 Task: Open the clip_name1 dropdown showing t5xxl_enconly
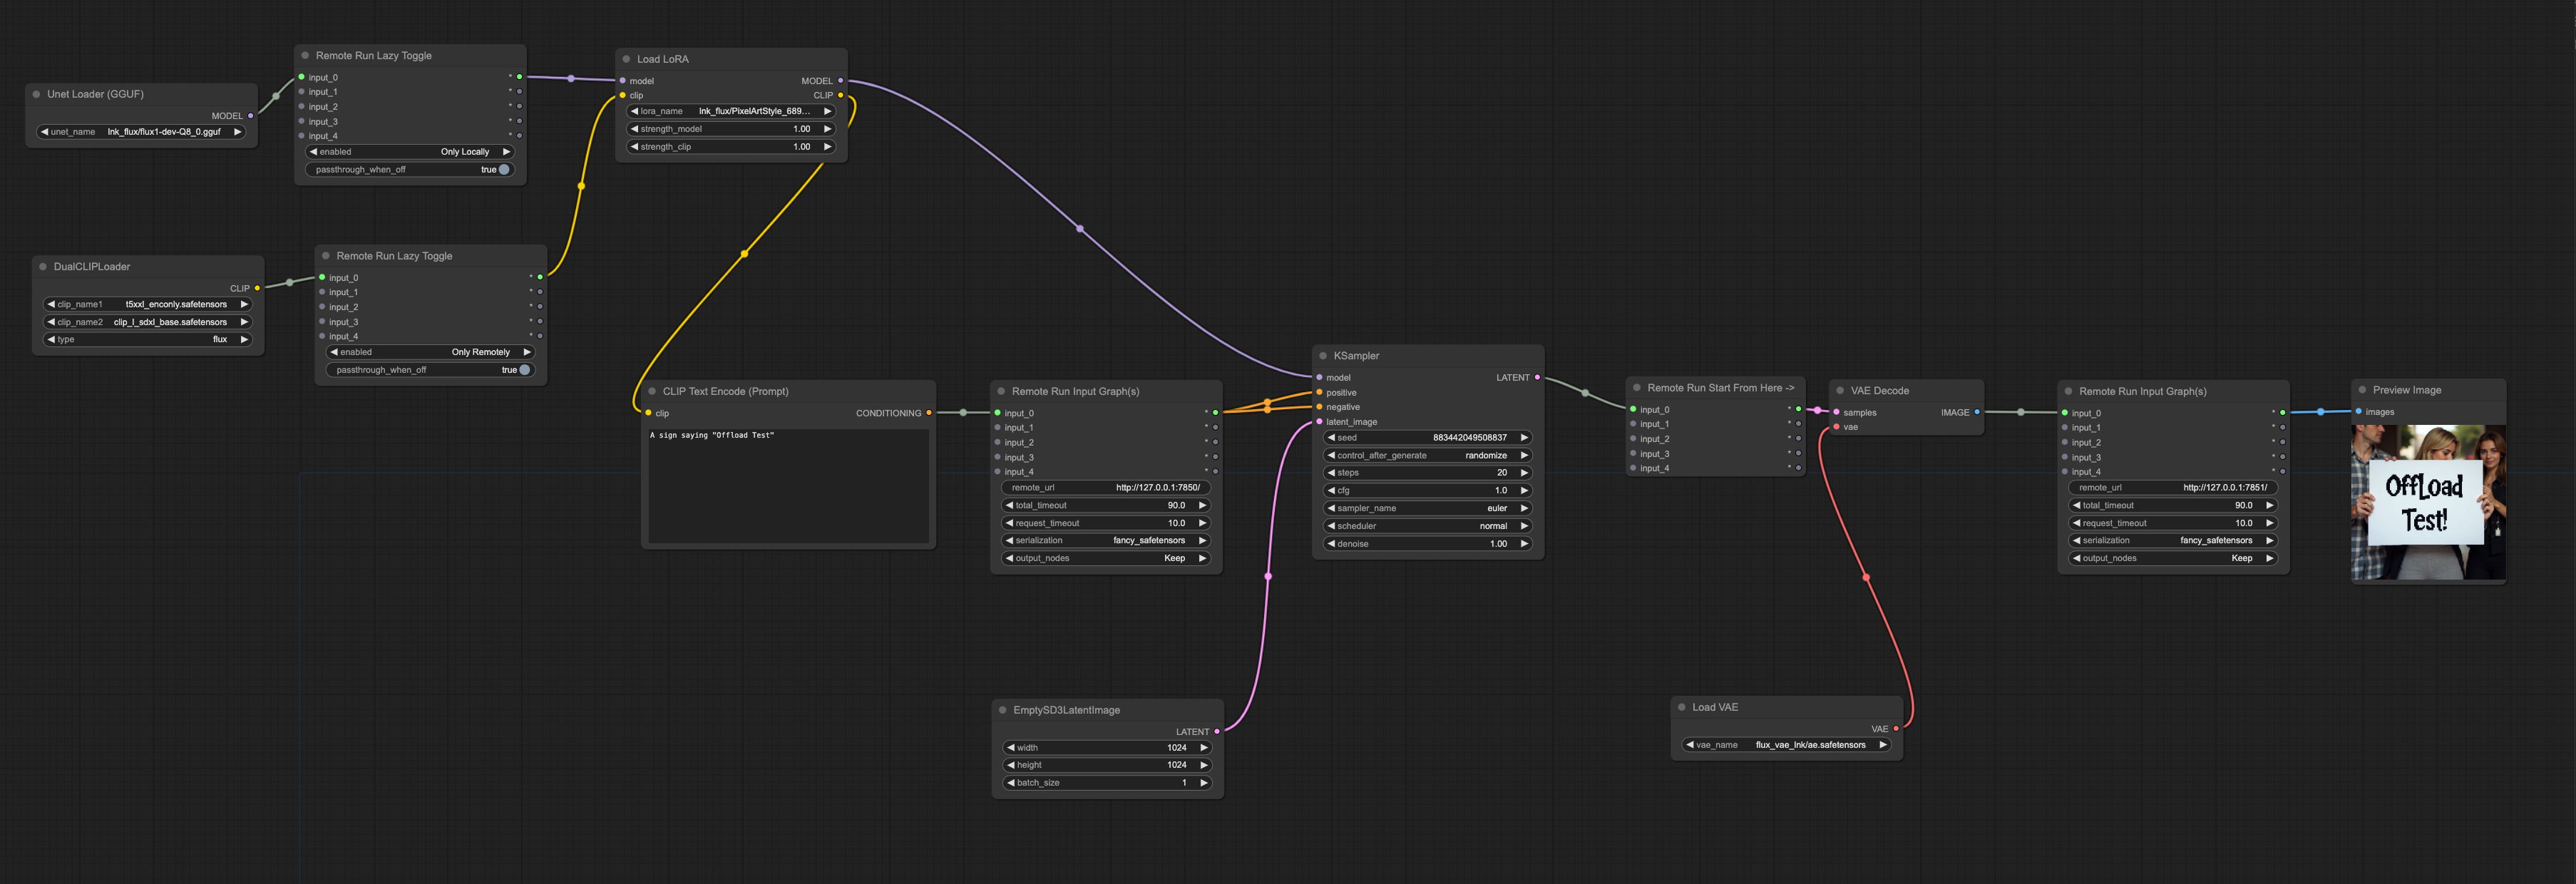(148, 304)
